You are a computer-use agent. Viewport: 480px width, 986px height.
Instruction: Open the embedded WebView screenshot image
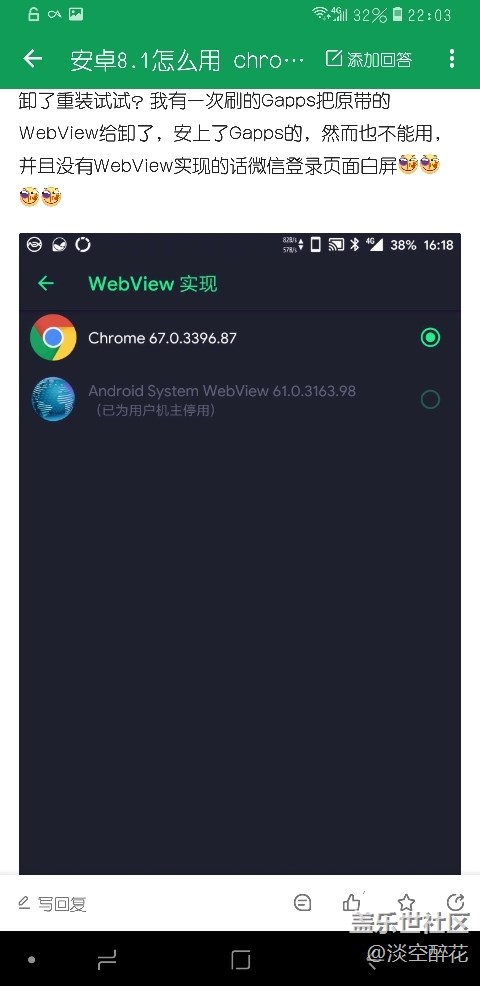(240, 554)
